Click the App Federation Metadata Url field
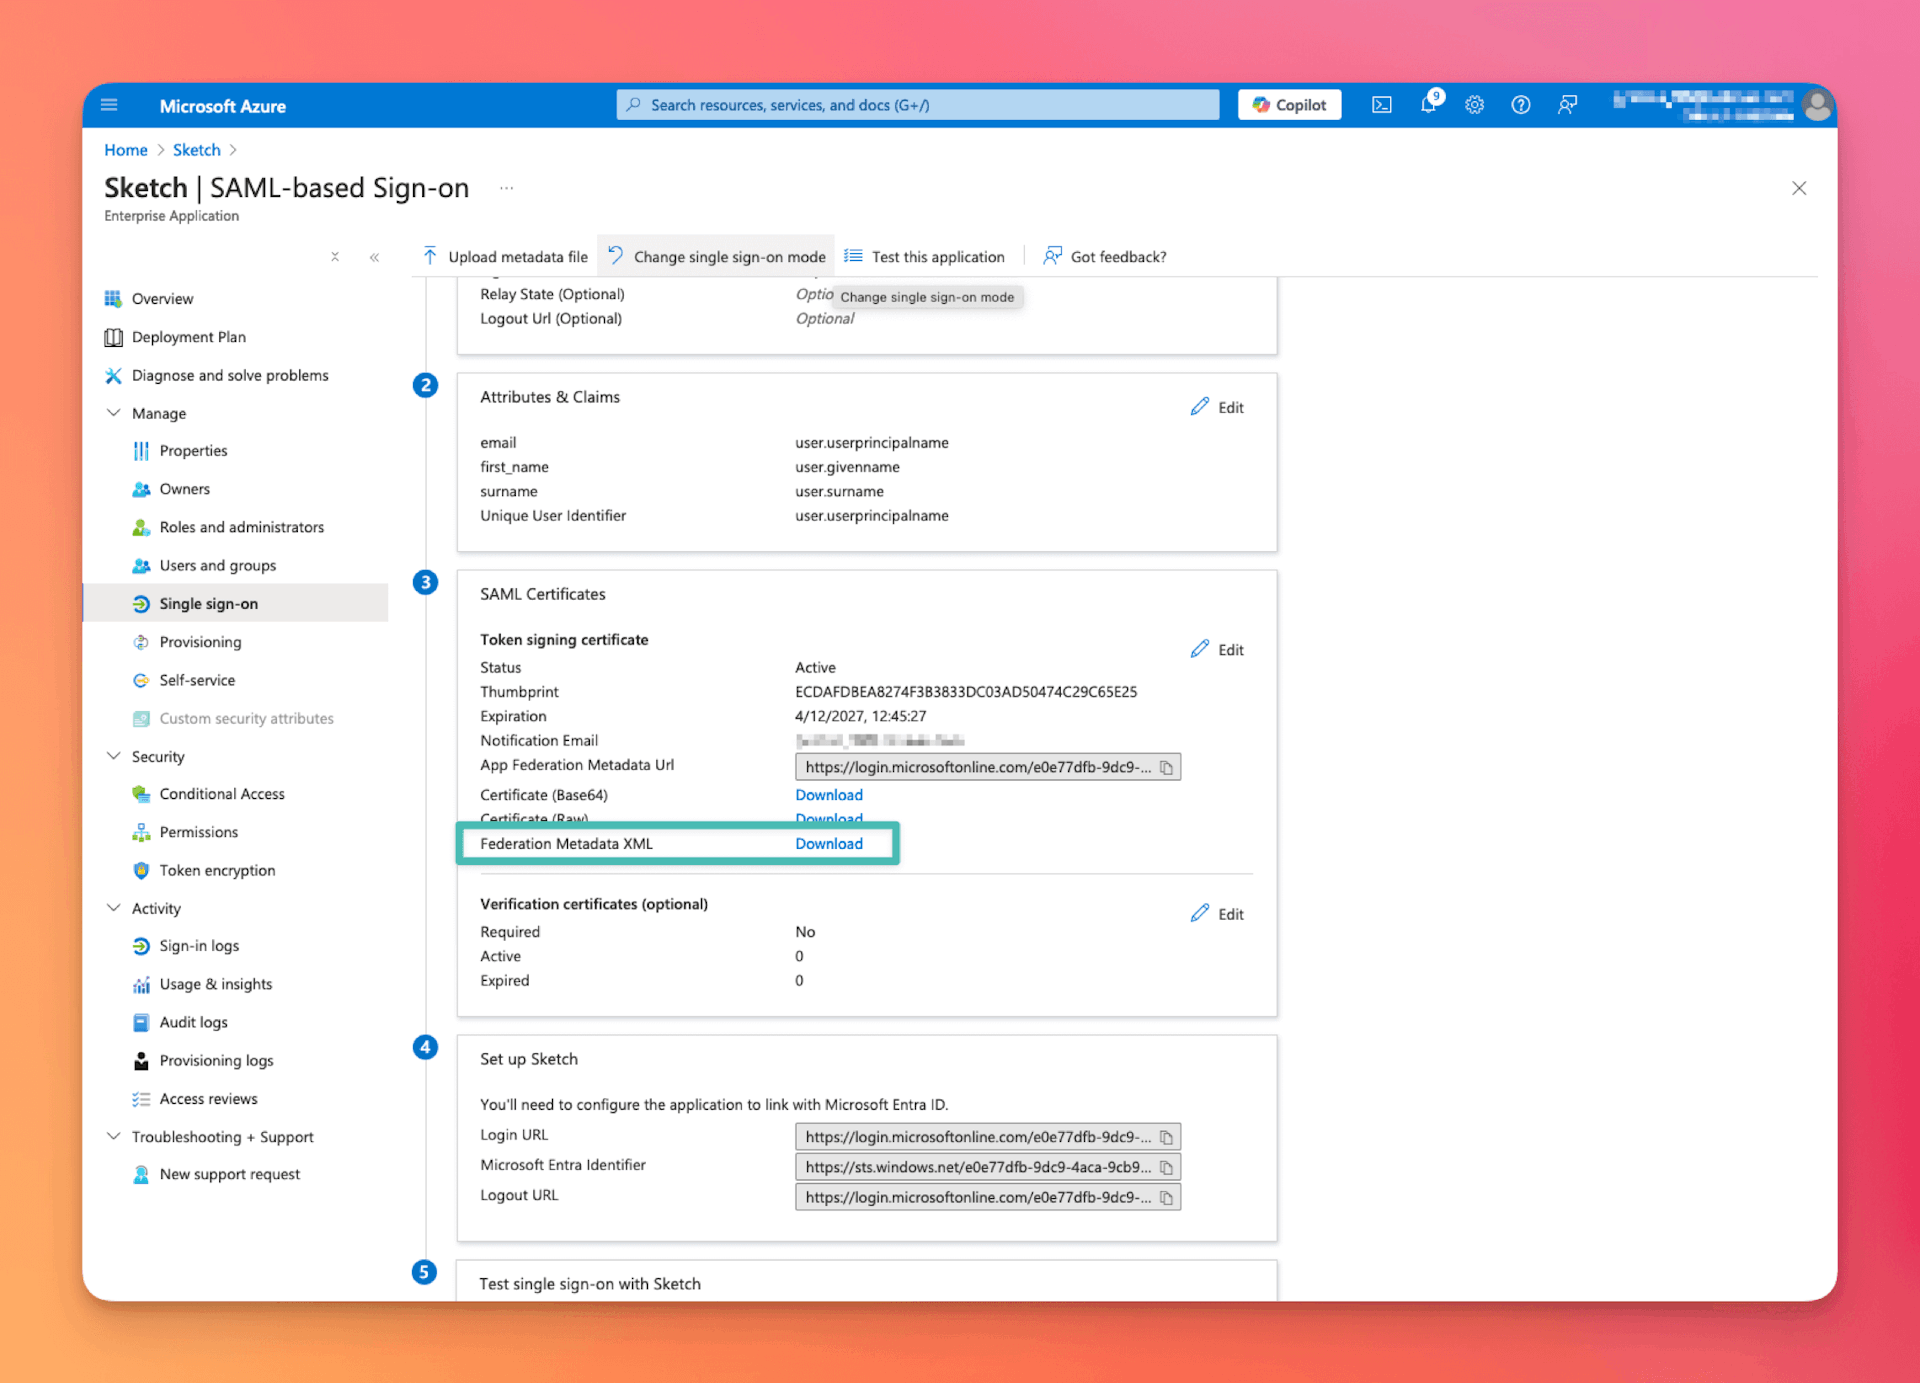The height and width of the screenshot is (1383, 1920). [x=988, y=767]
